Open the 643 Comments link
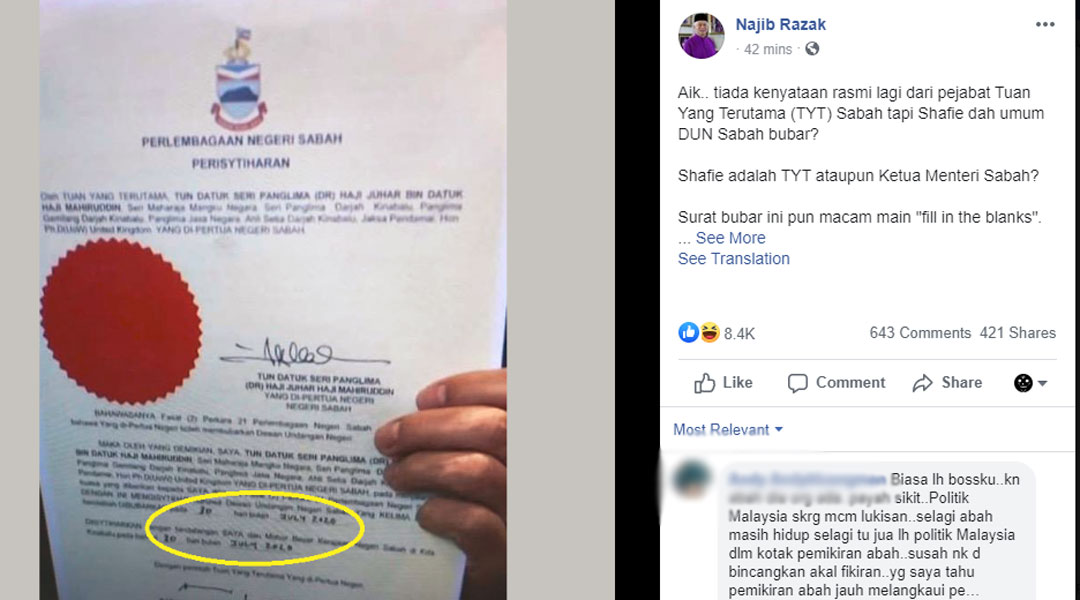 (x=920, y=333)
